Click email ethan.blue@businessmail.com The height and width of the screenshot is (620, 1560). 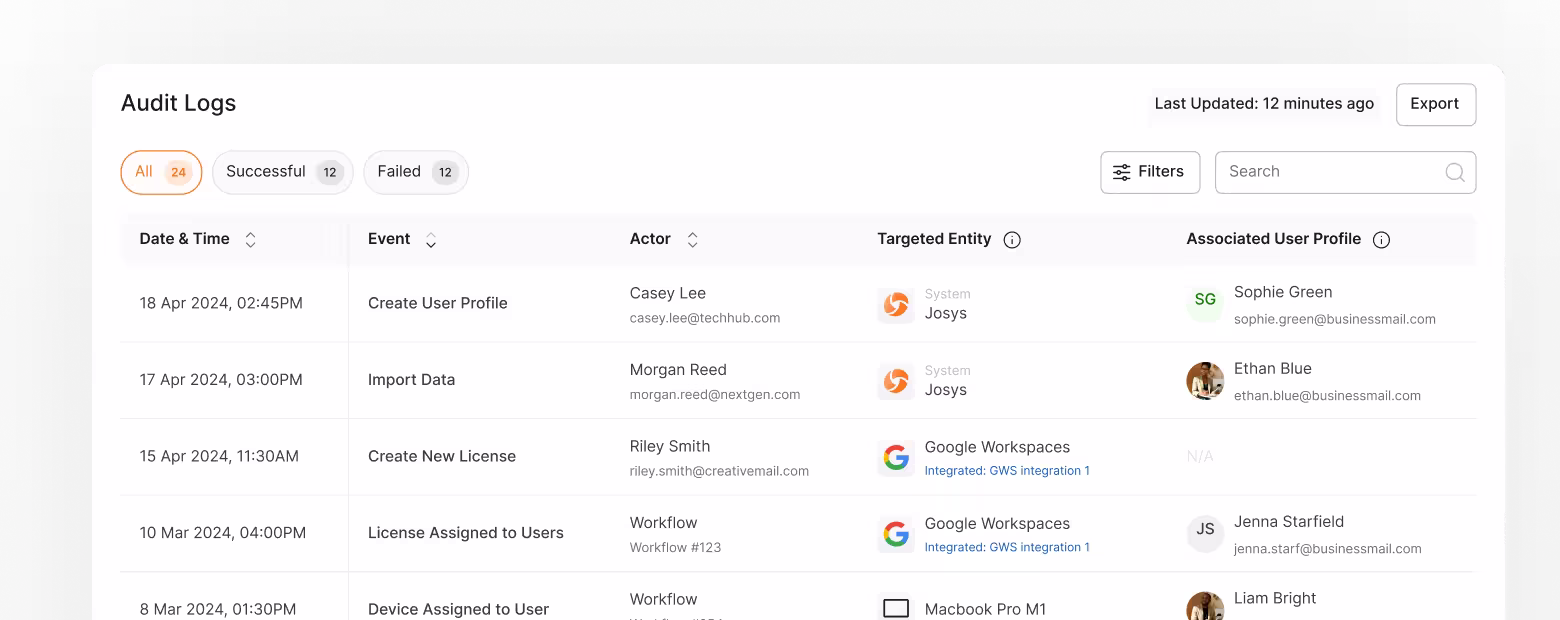pyautogui.click(x=1327, y=396)
